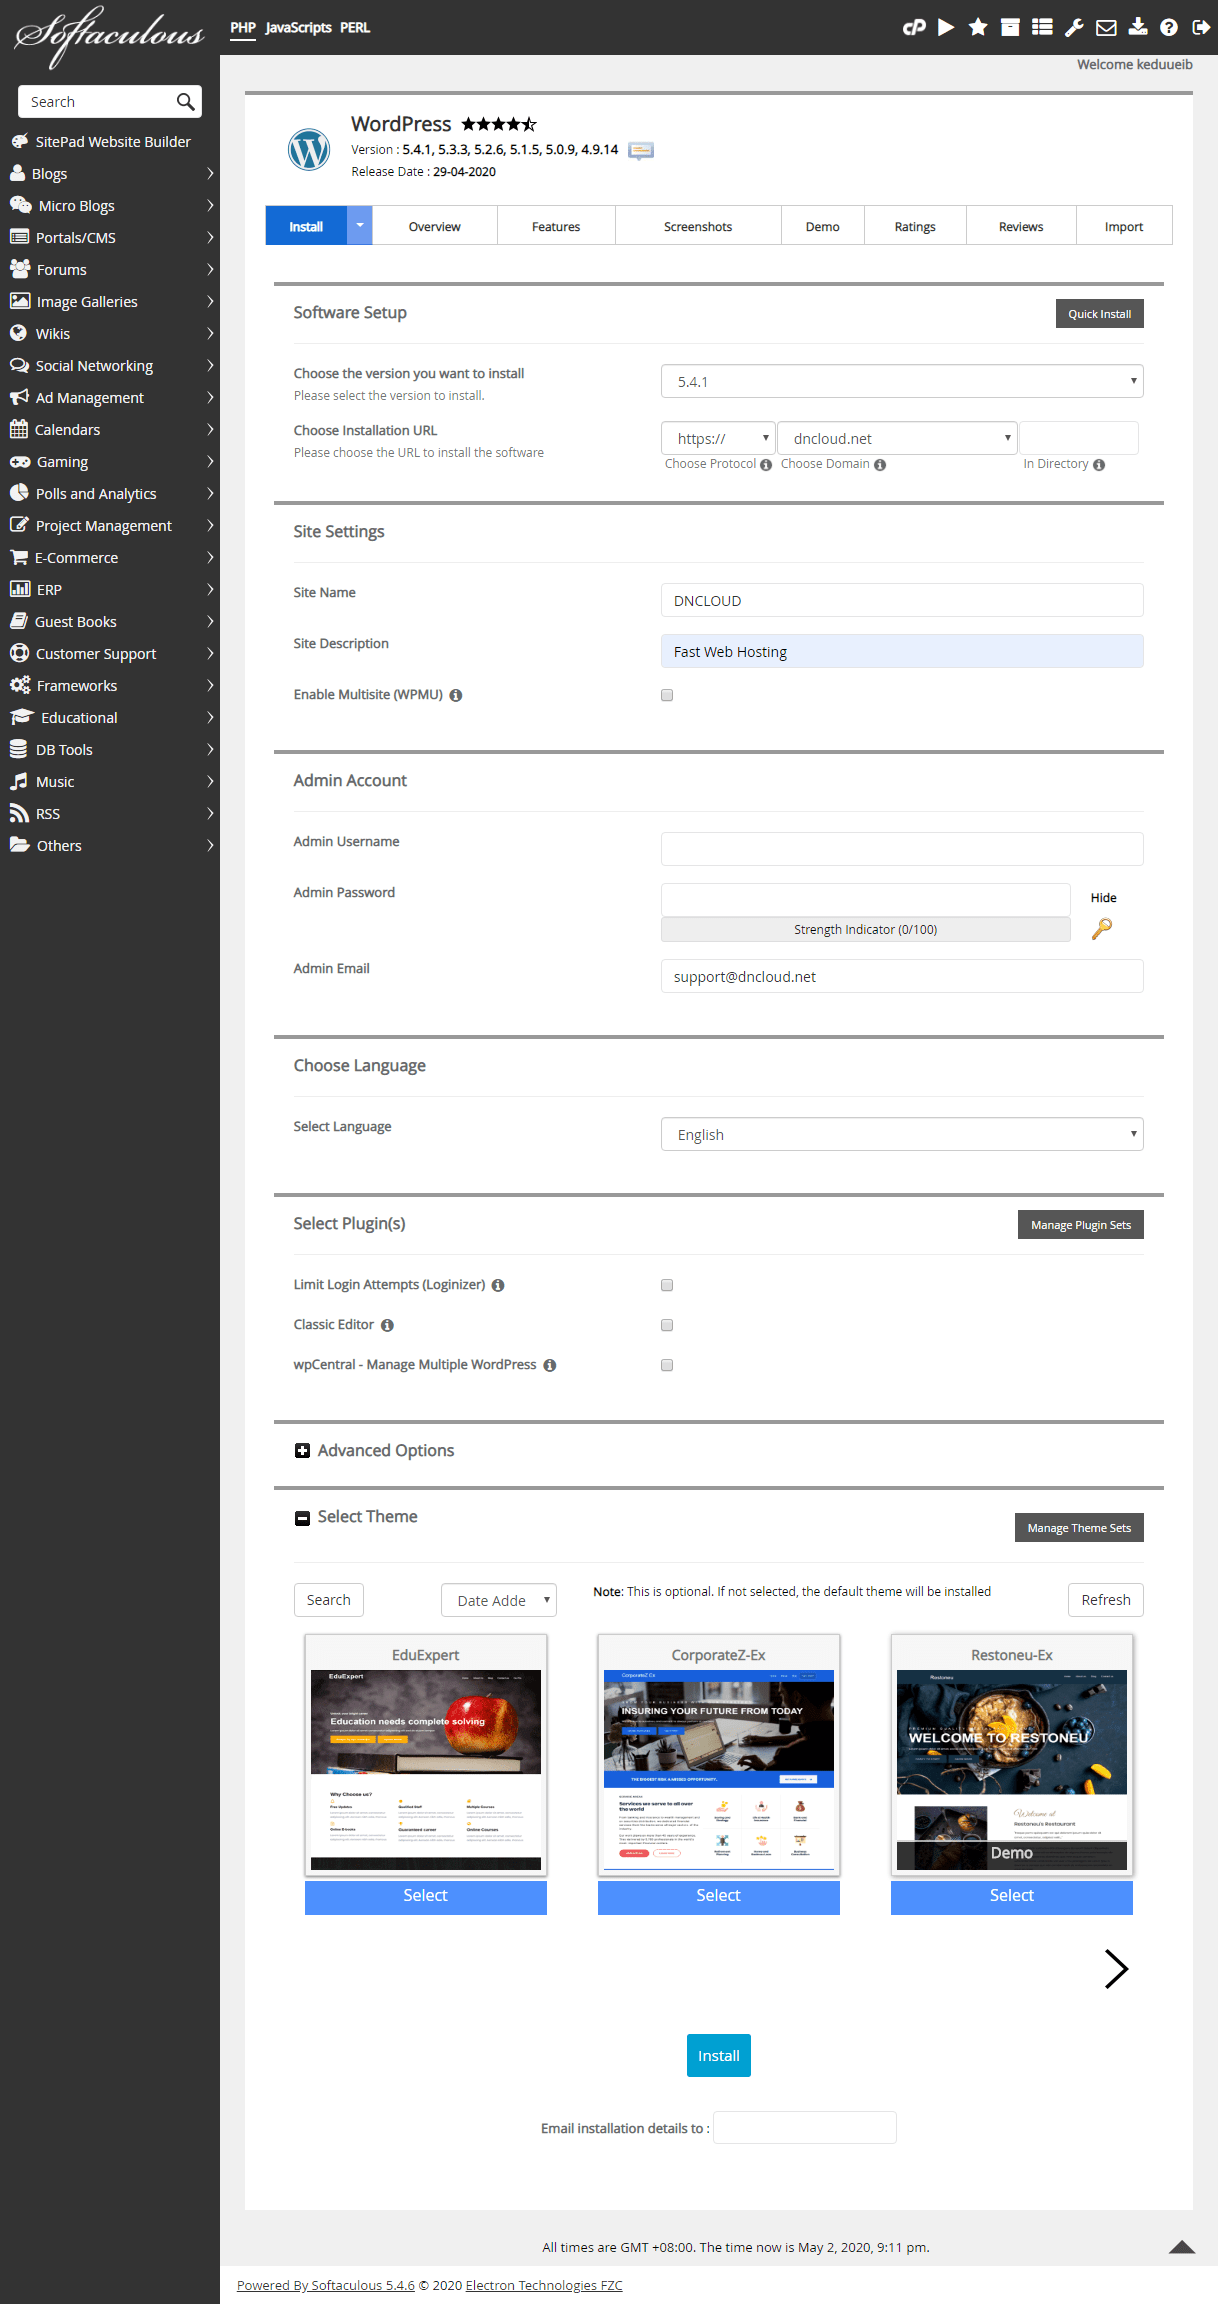Image resolution: width=1218 pixels, height=2304 pixels.
Task: Click the envelope email settings icon
Action: click(x=1106, y=27)
